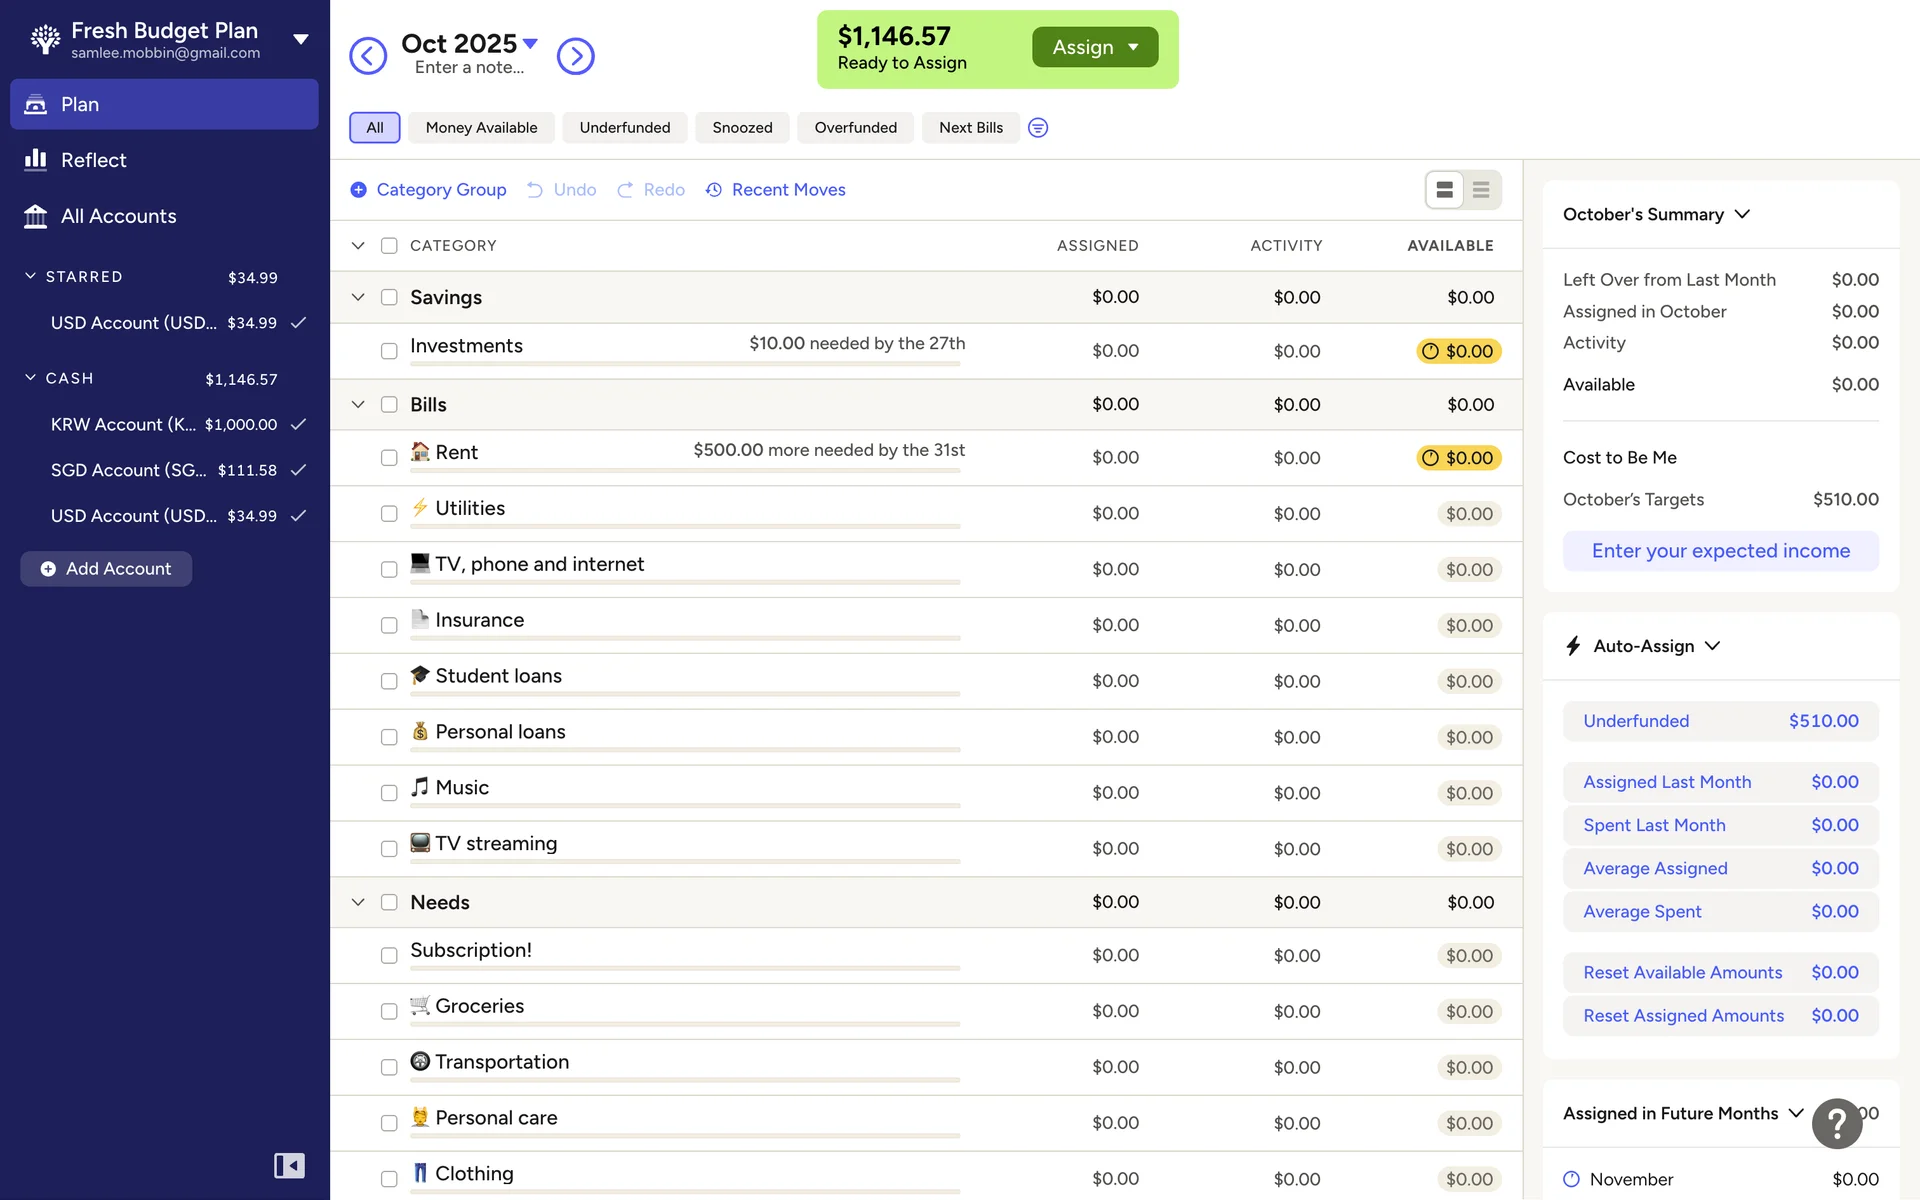Open the Assign dropdown button
This screenshot has height=1200, width=1920.
point(1095,47)
